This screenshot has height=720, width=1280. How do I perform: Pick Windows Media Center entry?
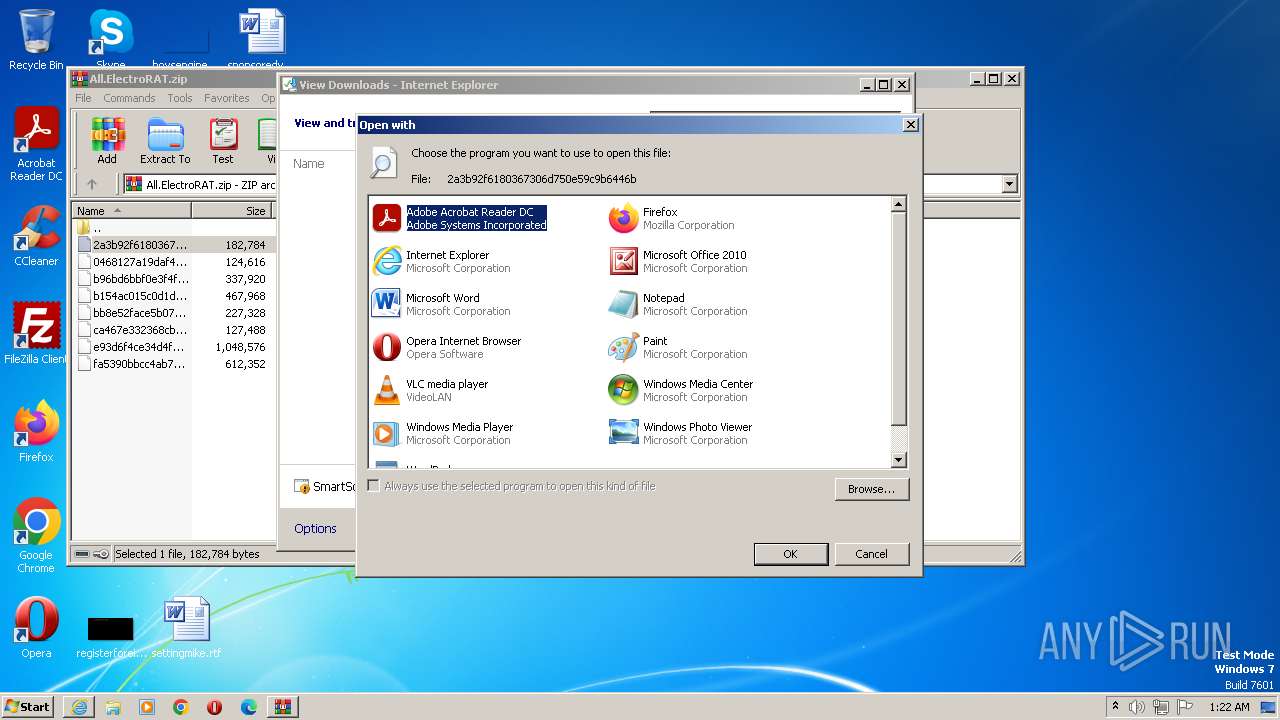click(681, 390)
